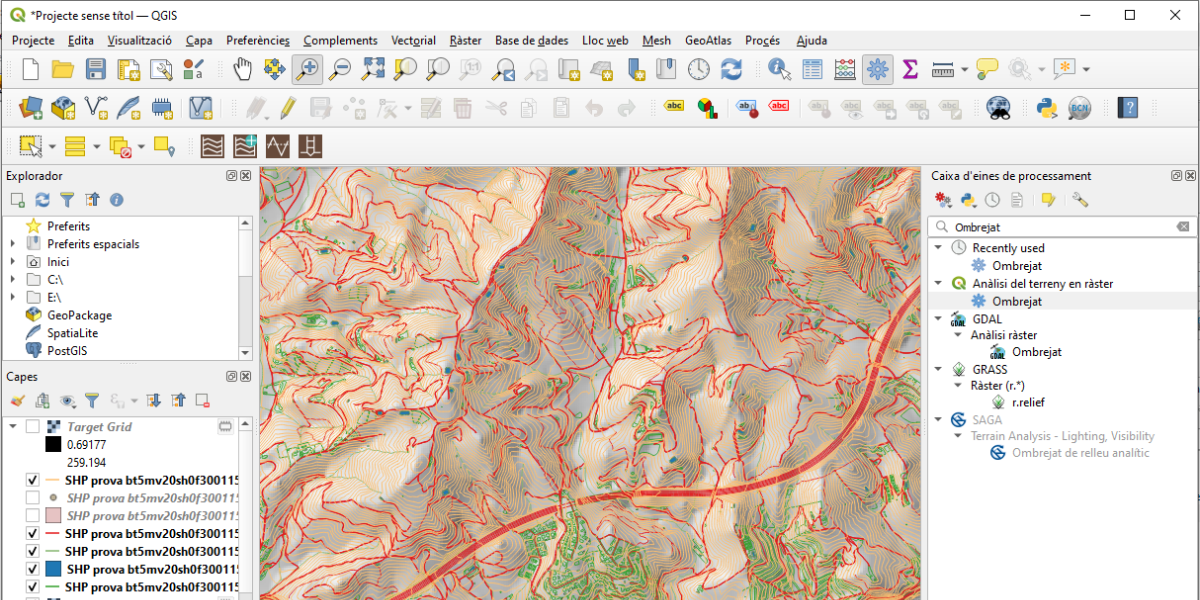This screenshot has width=1200, height=600.
Task: Open the Vectorial menu
Action: point(413,40)
